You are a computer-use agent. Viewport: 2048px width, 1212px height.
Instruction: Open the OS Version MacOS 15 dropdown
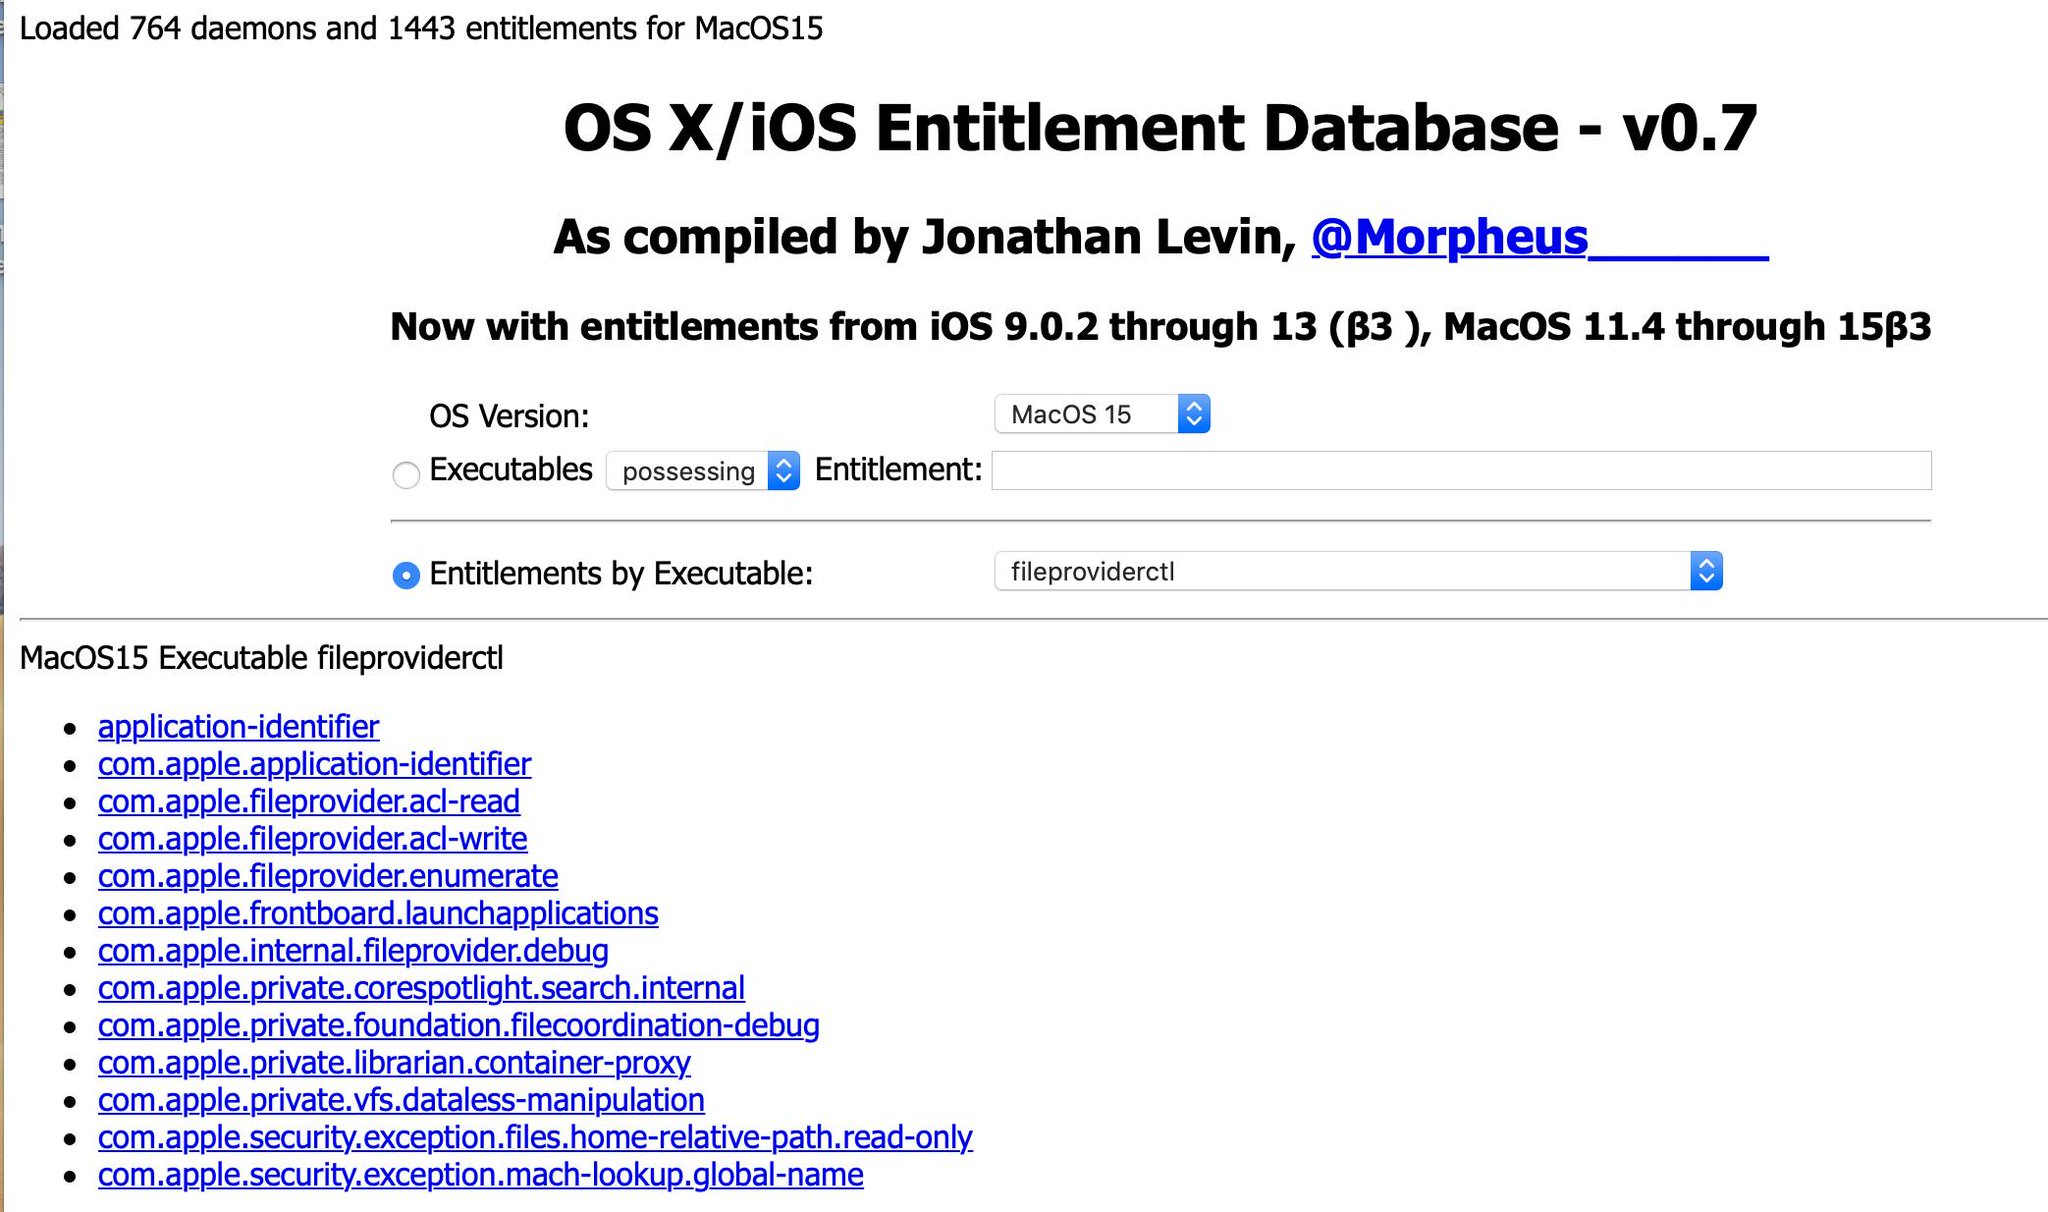click(x=1102, y=414)
